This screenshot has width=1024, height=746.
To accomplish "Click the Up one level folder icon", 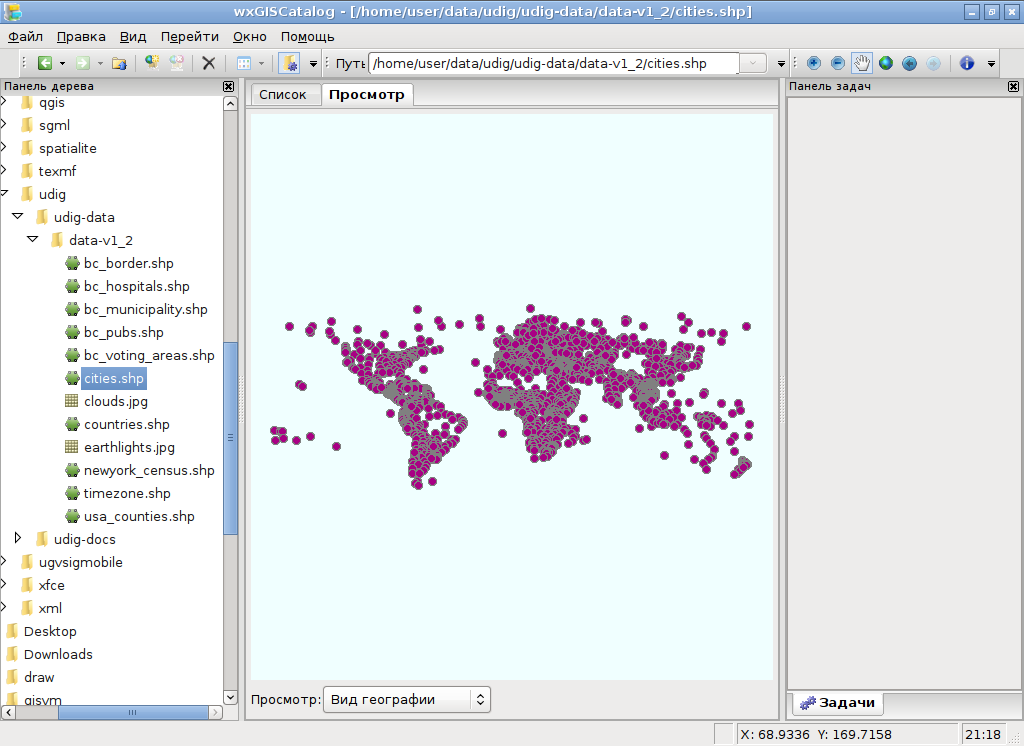I will pyautogui.click(x=121, y=62).
